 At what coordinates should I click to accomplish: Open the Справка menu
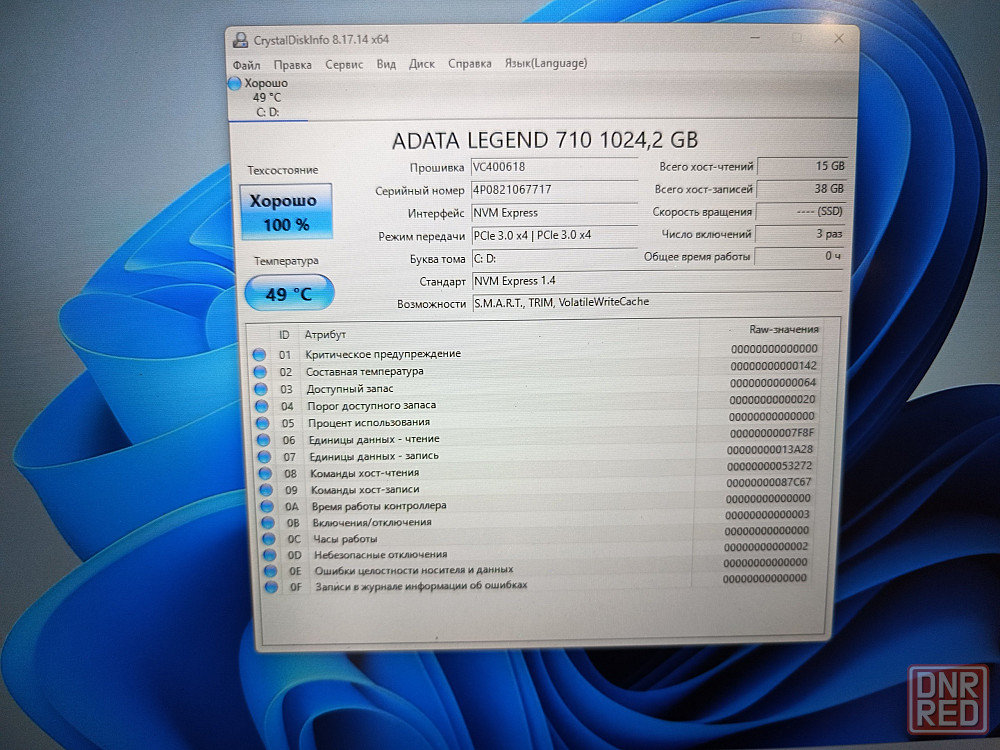(x=469, y=63)
